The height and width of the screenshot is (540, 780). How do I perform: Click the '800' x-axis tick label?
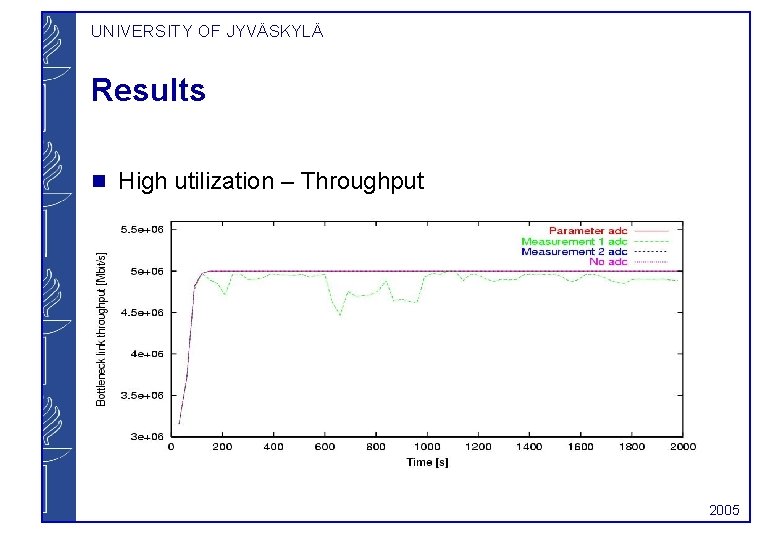pyautogui.click(x=376, y=447)
